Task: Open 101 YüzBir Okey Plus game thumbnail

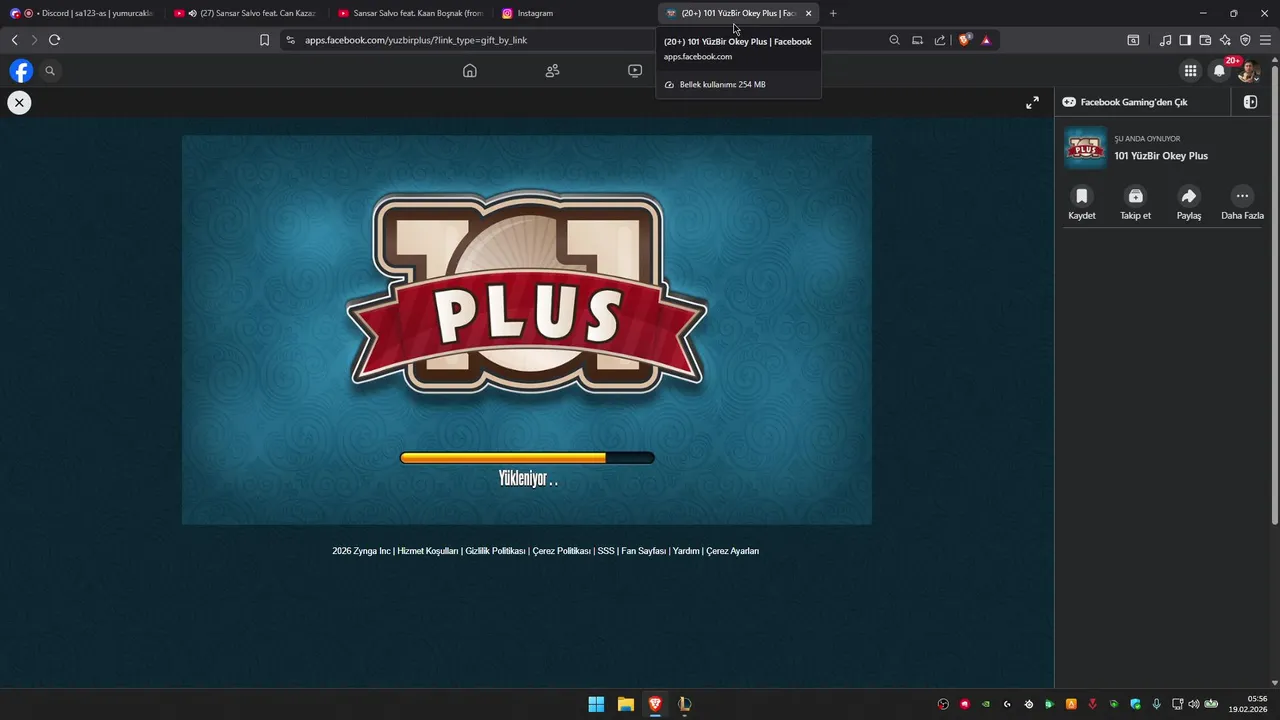Action: (x=1085, y=147)
